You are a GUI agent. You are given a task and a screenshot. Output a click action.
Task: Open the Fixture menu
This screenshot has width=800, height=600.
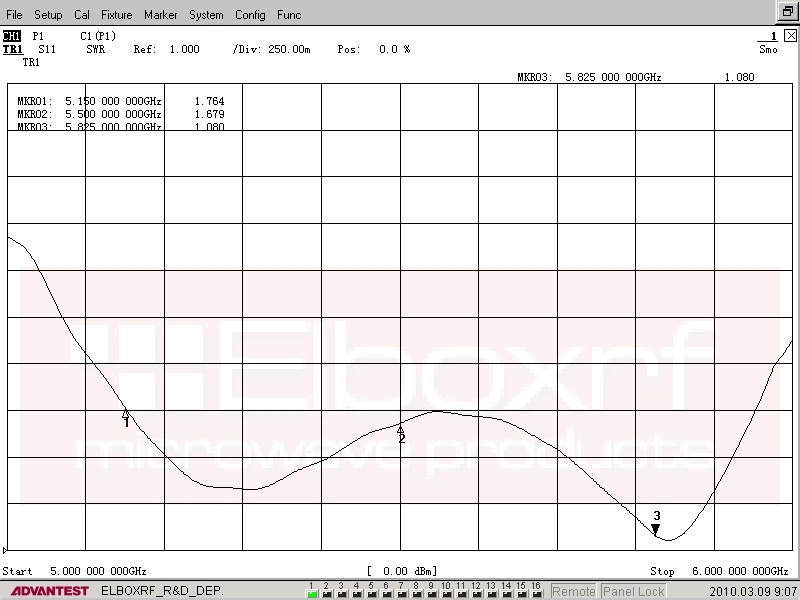click(x=116, y=15)
